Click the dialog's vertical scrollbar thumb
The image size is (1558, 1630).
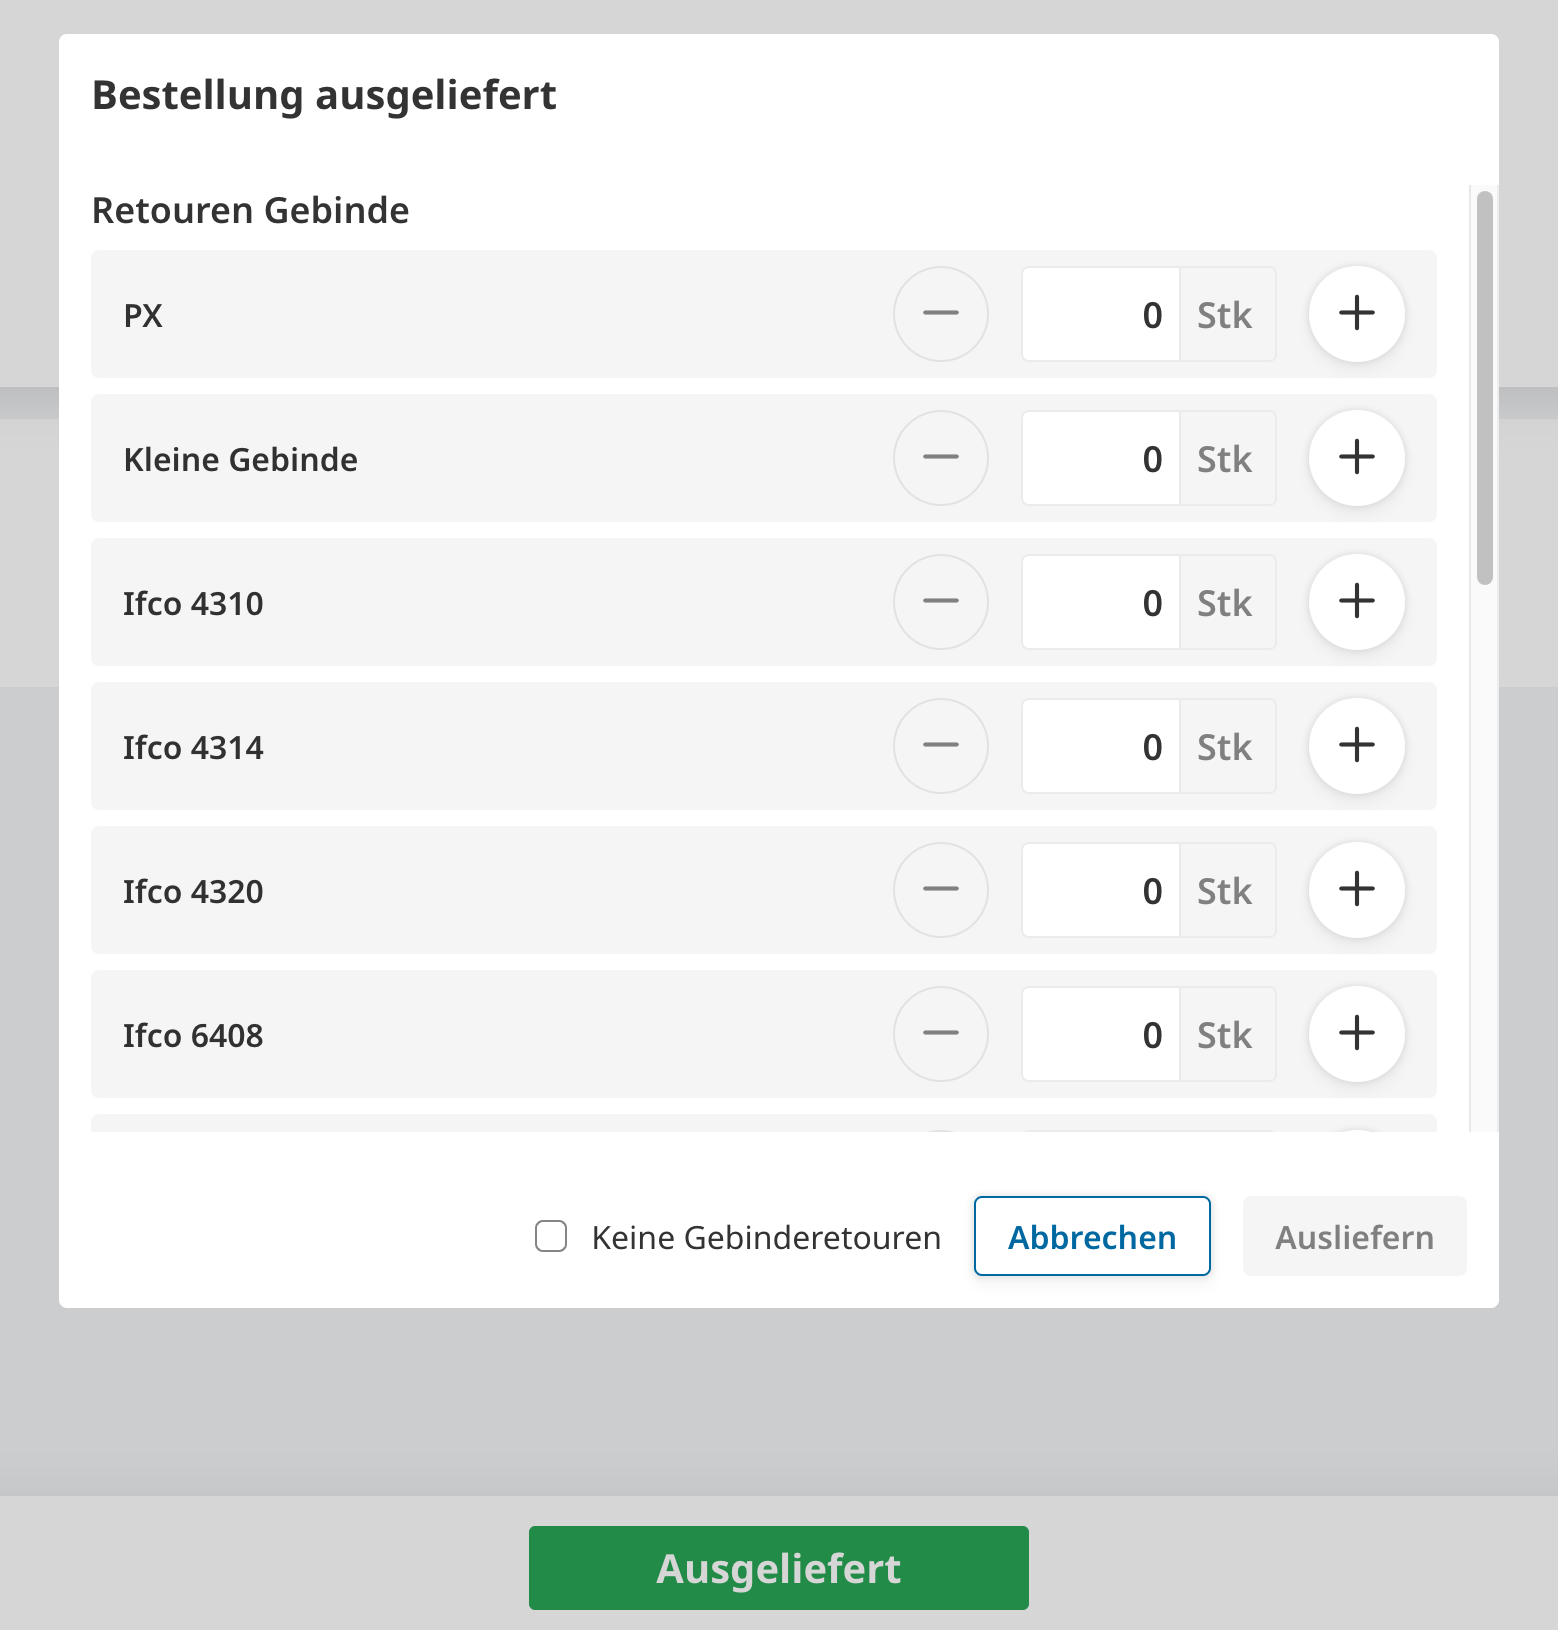click(1484, 388)
